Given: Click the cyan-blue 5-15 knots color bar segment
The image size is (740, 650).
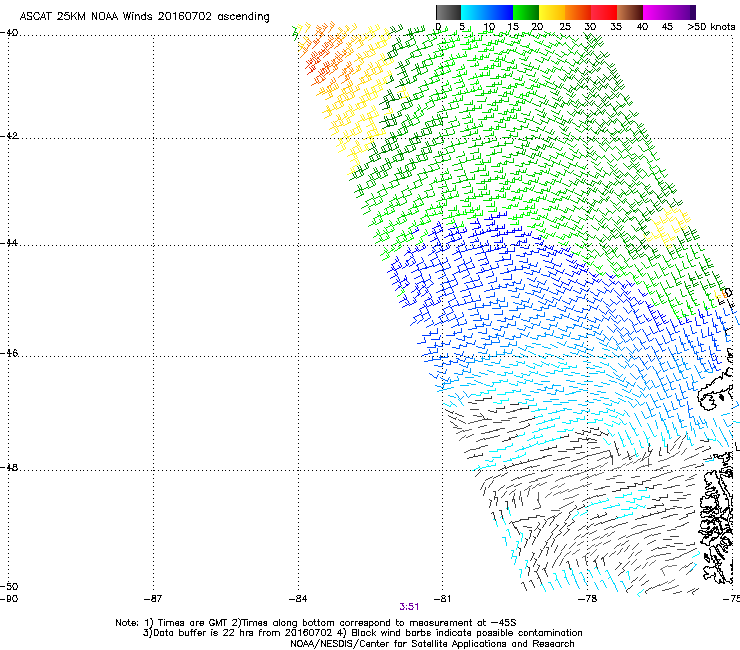Looking at the screenshot, I should click(x=487, y=12).
